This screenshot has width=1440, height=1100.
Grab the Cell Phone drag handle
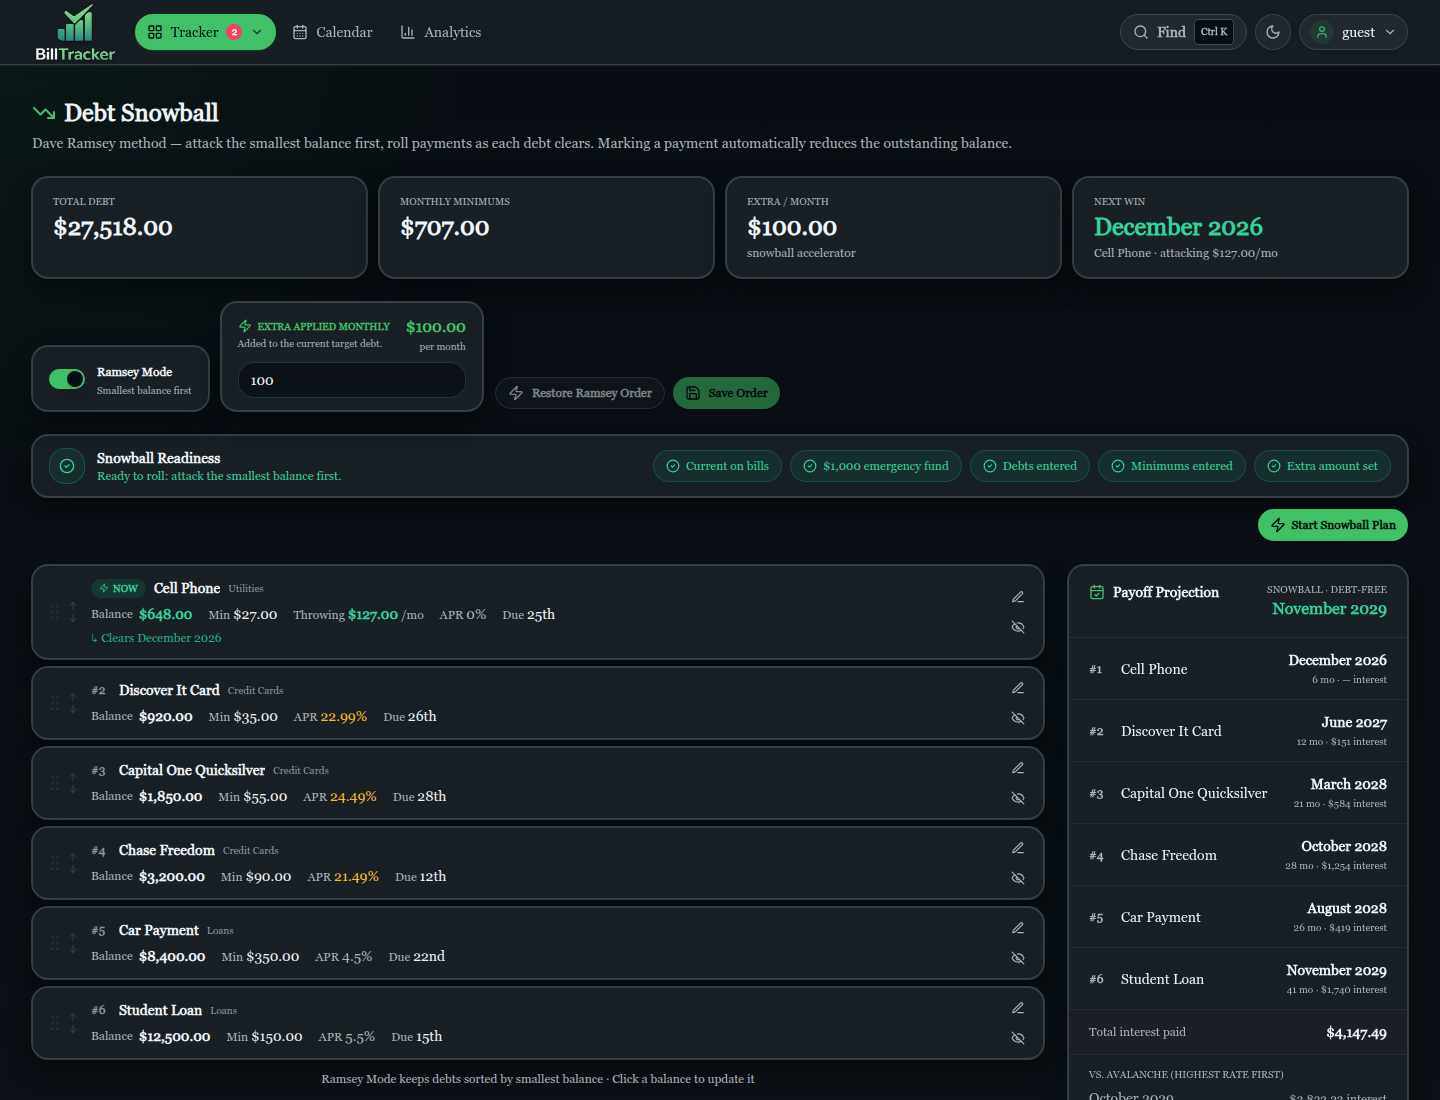pyautogui.click(x=55, y=612)
